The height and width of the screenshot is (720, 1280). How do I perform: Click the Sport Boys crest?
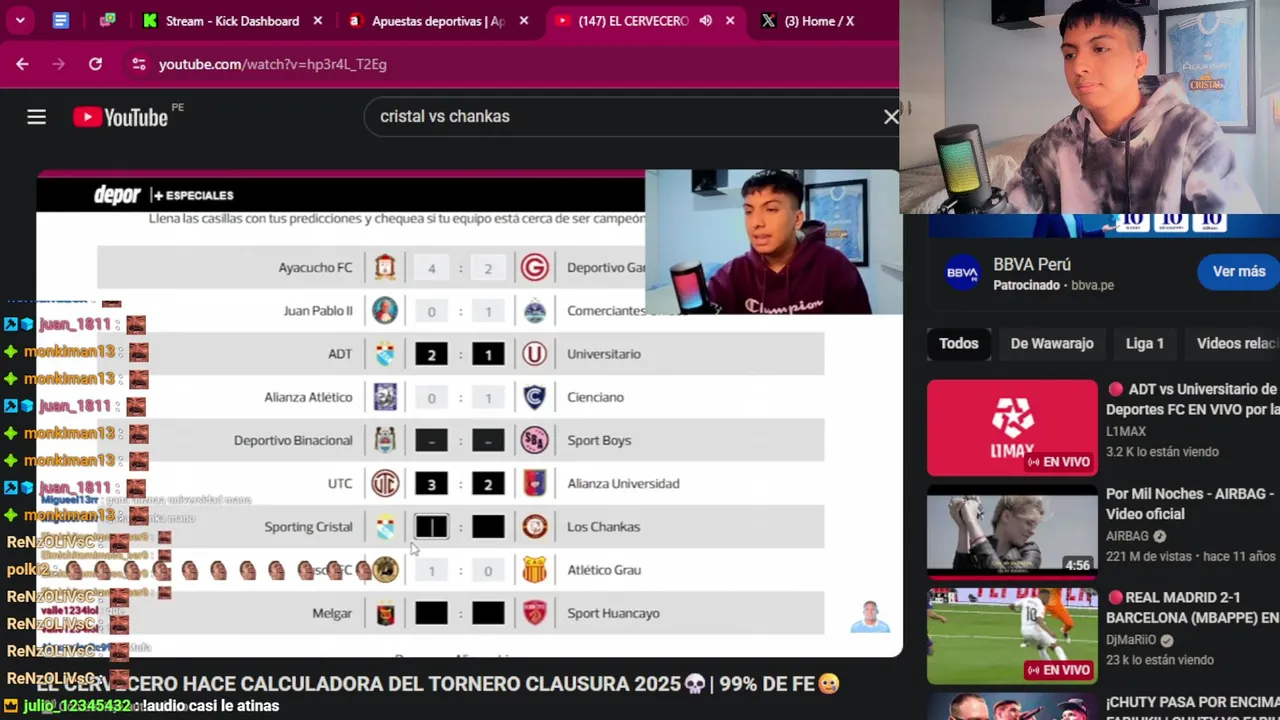tap(535, 440)
